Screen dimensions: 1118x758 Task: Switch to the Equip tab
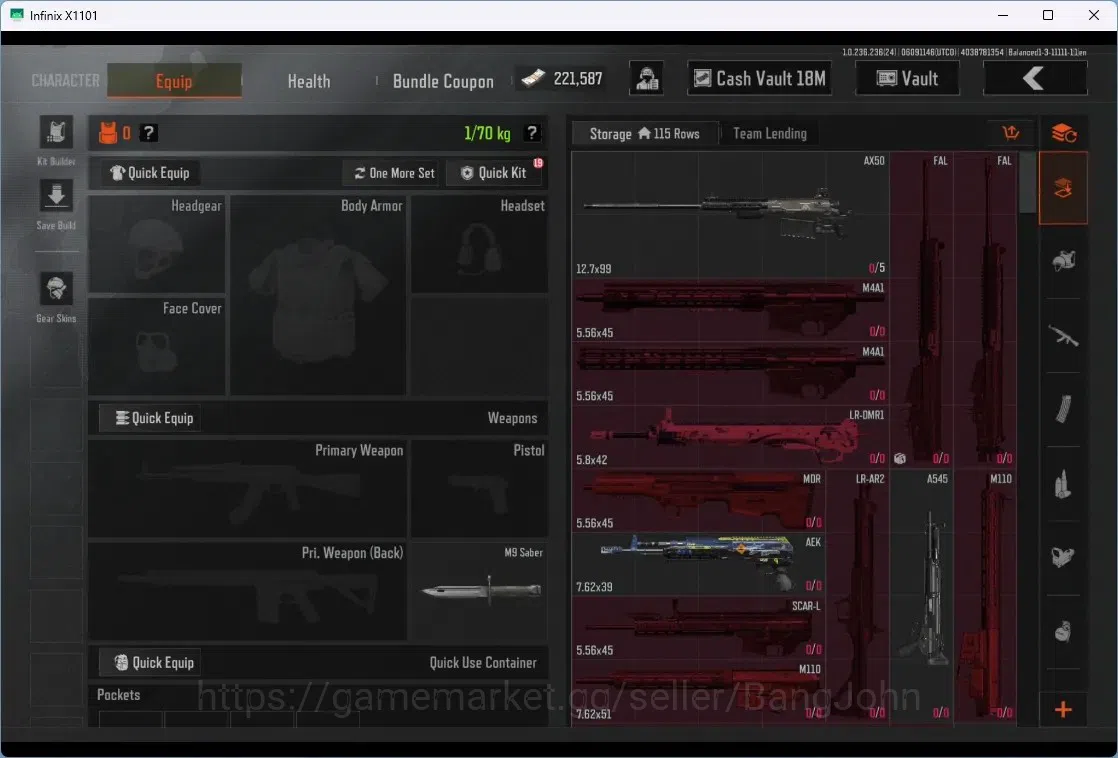click(174, 81)
